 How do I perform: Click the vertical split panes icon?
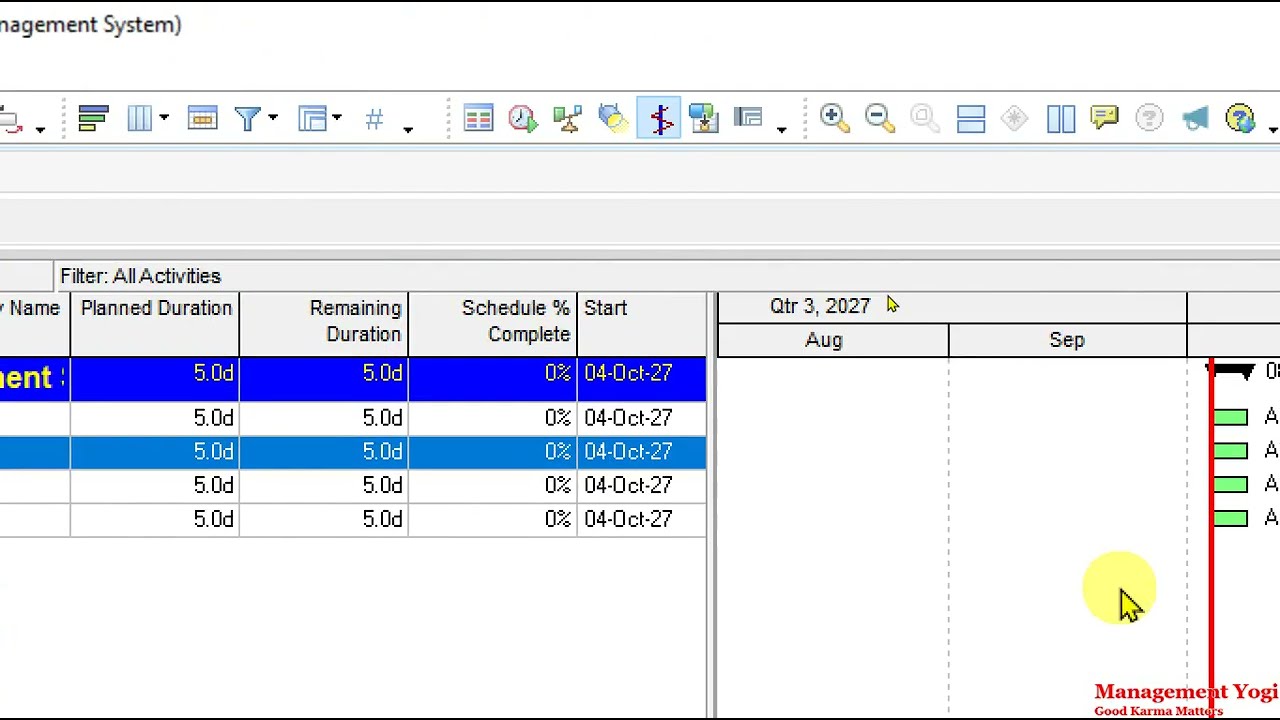point(1061,119)
